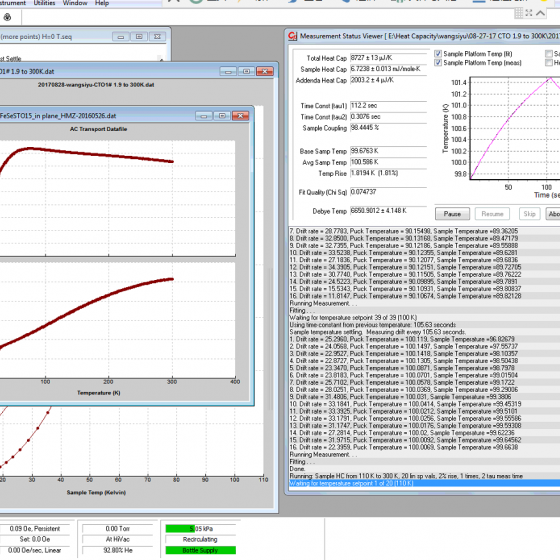Click the Base Samp Temp value 99.6763 K

(x=388, y=151)
